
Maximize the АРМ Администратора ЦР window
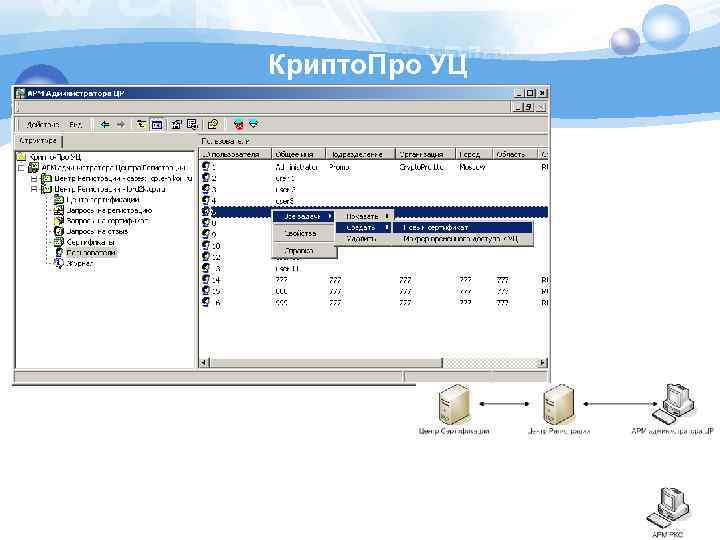coord(530,93)
